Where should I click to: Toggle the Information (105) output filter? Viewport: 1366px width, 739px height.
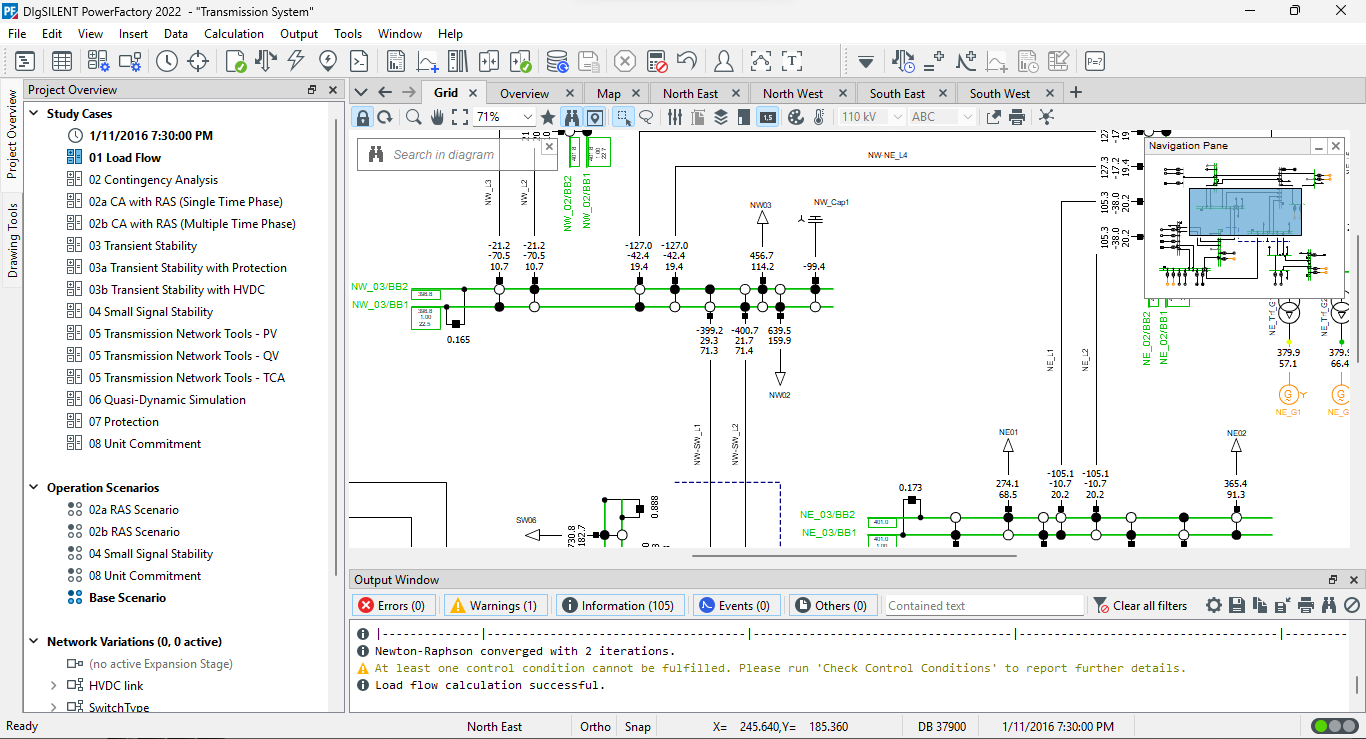(x=619, y=605)
